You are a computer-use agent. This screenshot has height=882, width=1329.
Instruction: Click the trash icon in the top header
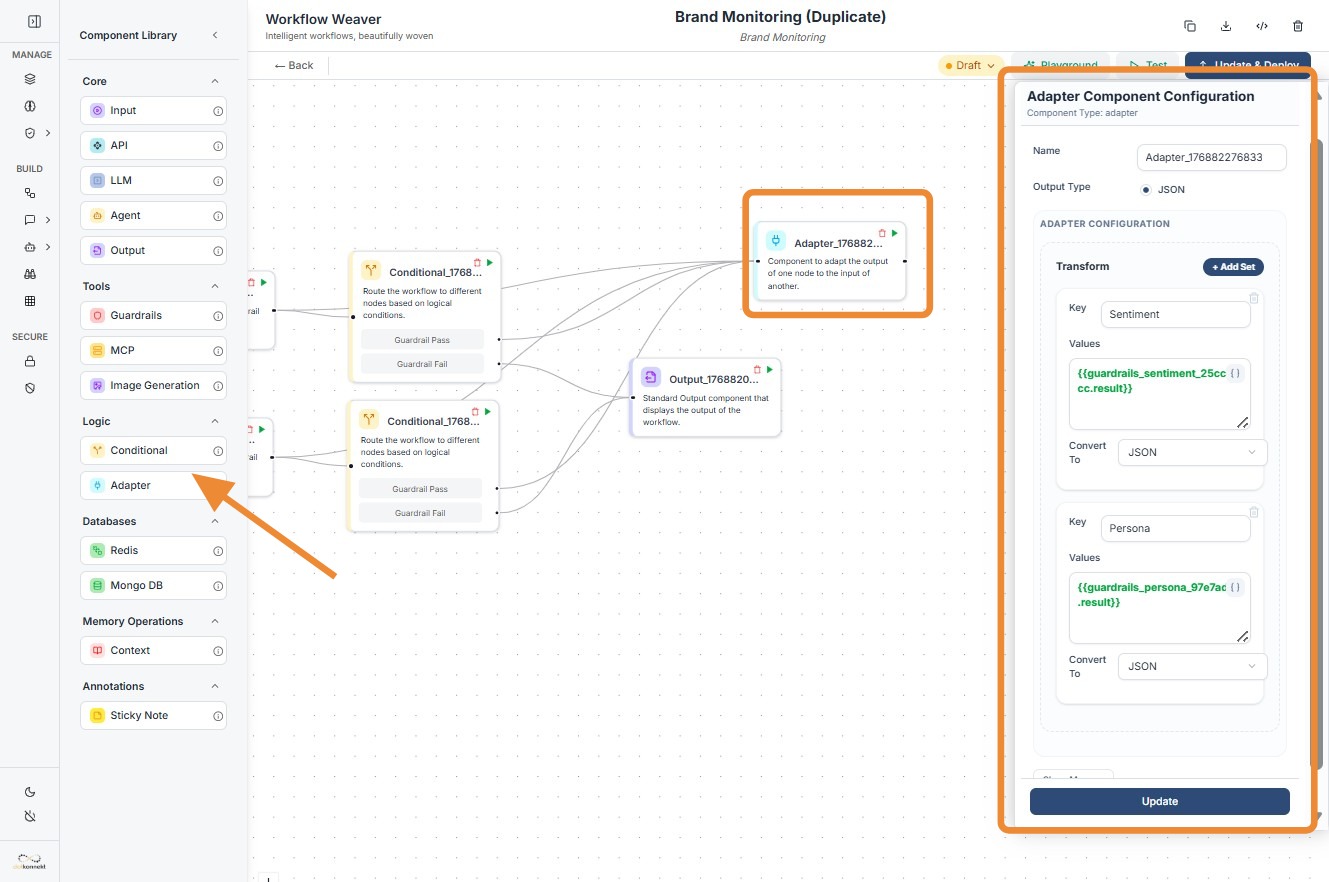1298,26
